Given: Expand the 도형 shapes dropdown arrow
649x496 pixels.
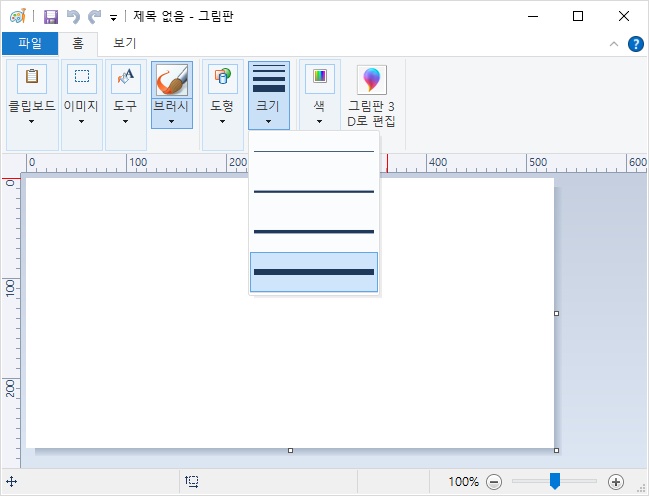Looking at the screenshot, I should pyautogui.click(x=223, y=121).
